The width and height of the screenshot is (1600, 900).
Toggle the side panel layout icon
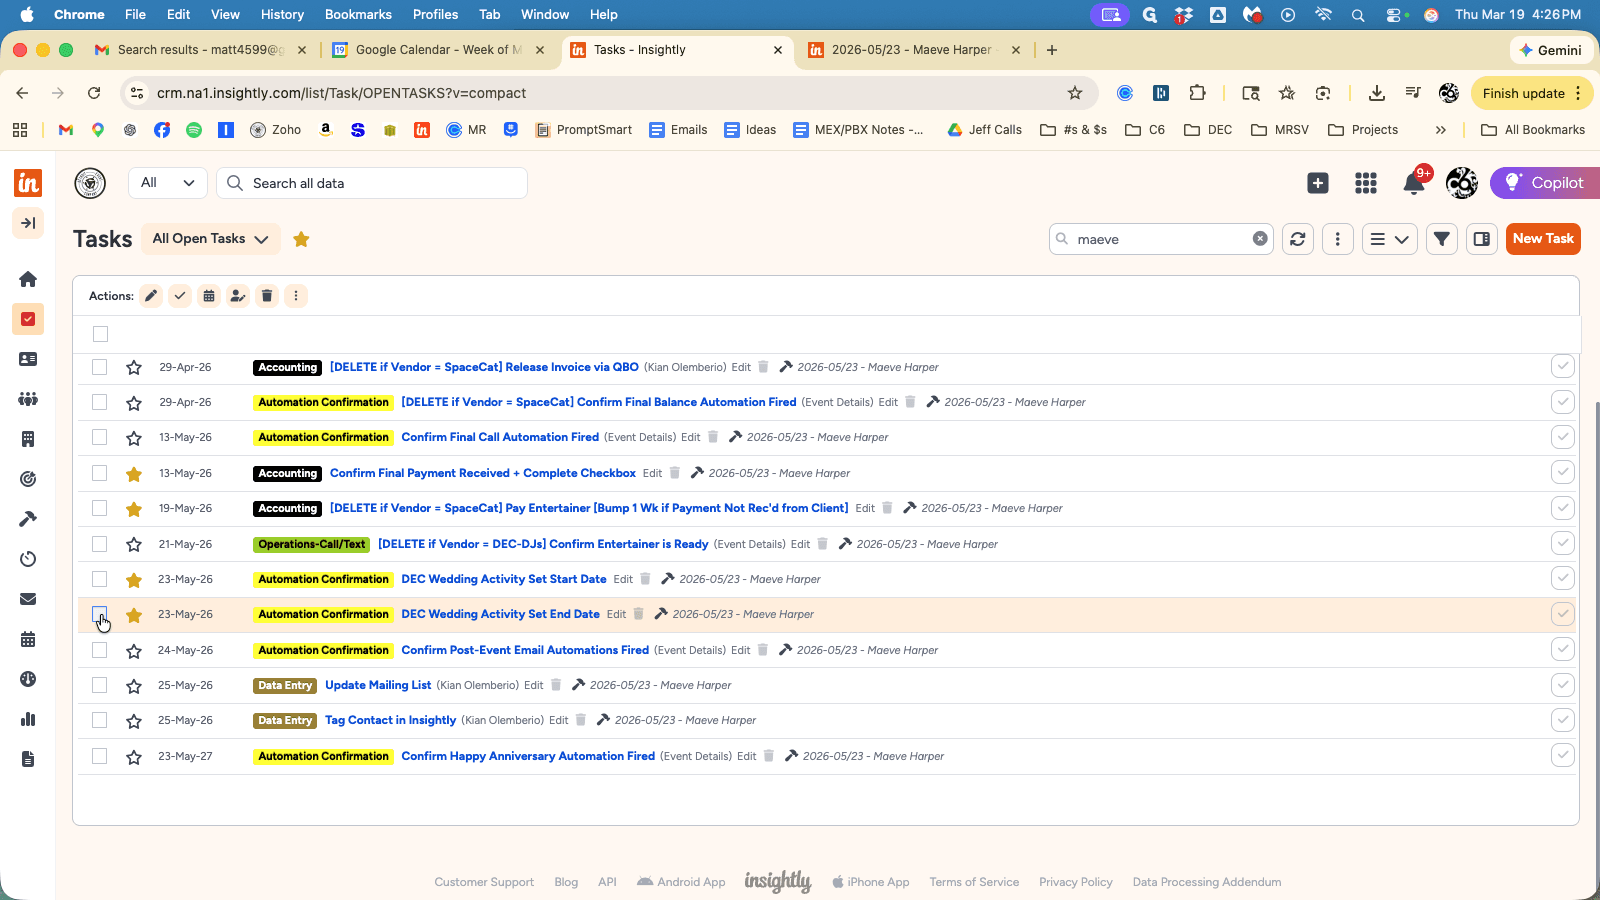(x=1482, y=239)
